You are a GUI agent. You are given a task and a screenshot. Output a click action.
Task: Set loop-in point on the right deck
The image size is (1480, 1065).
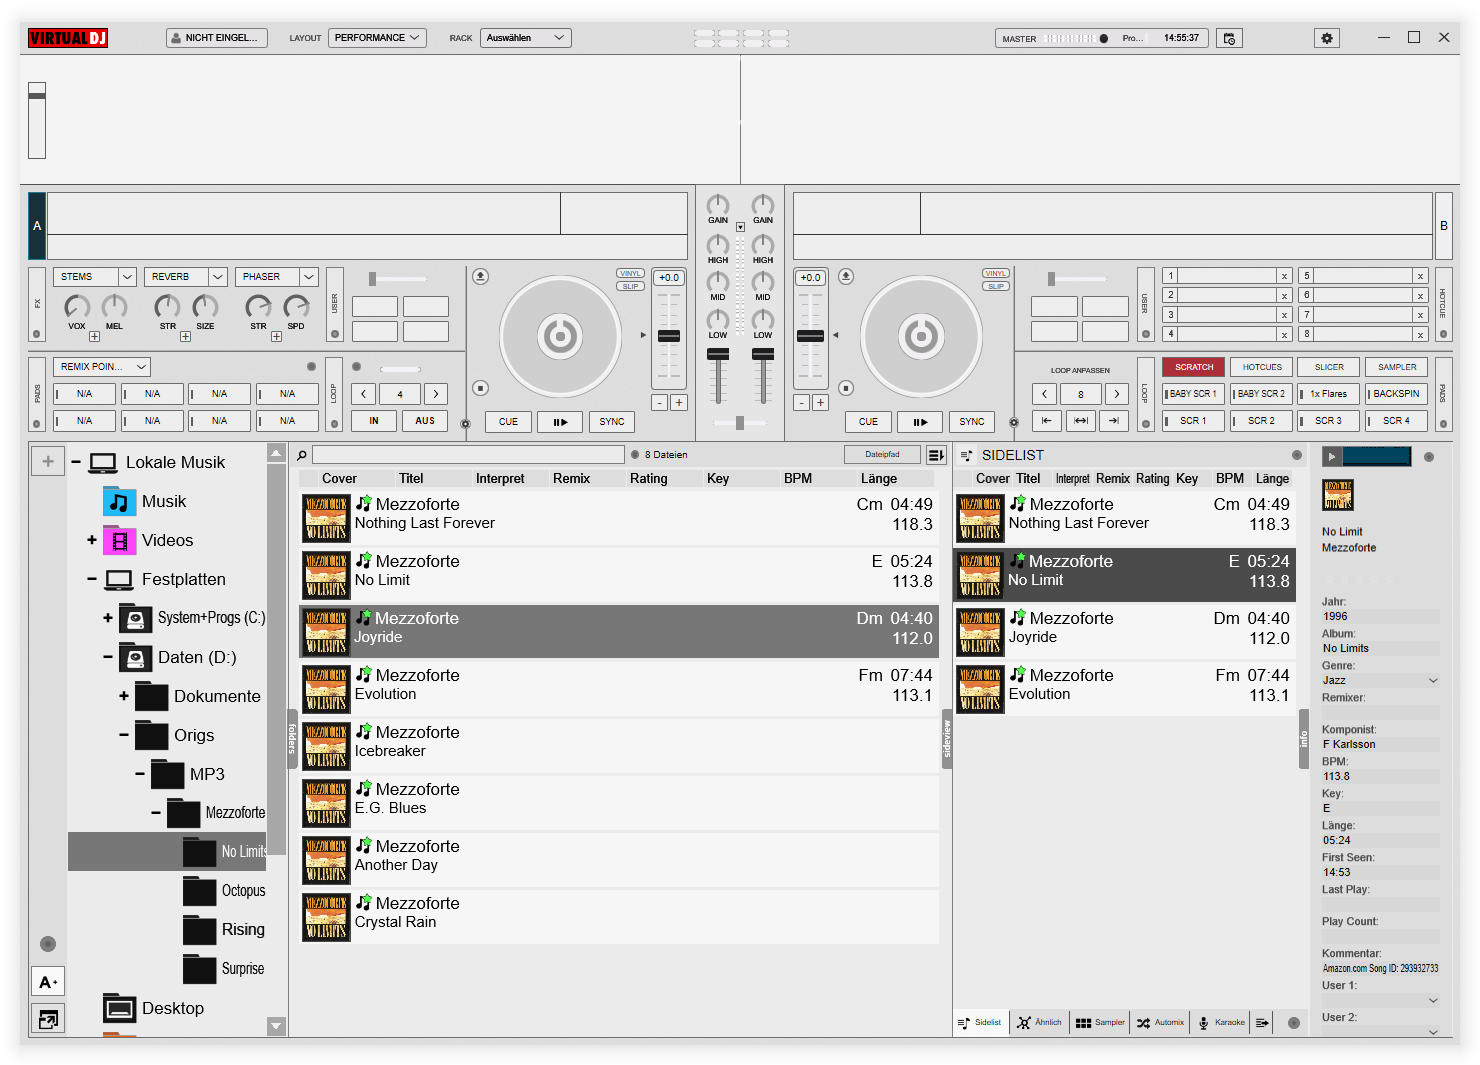(x=1046, y=421)
